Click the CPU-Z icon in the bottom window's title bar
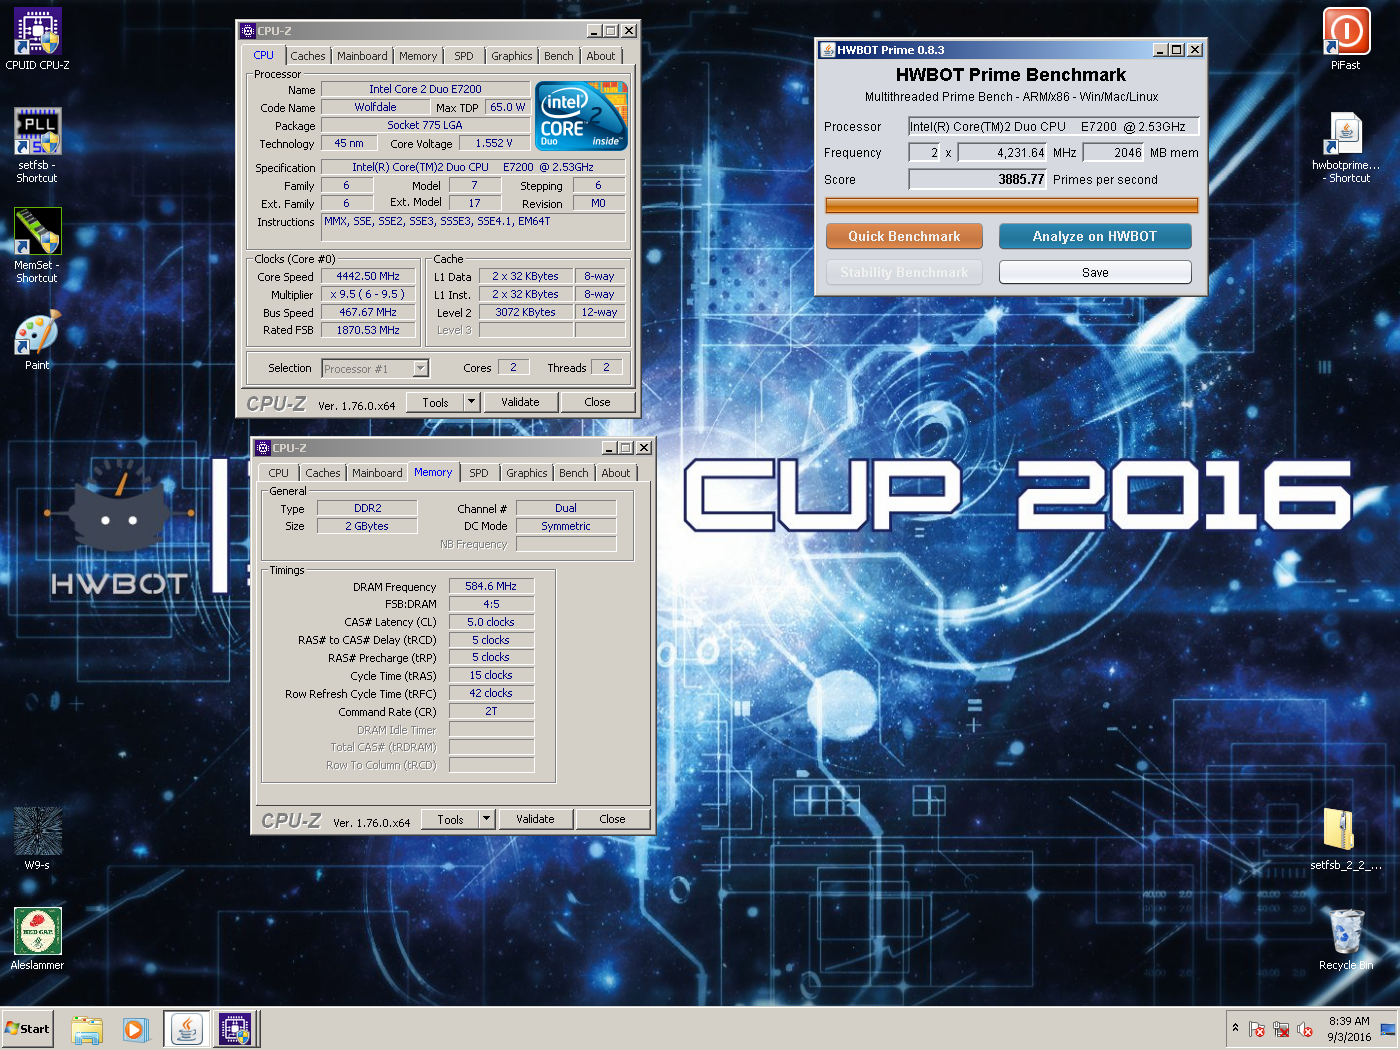The image size is (1400, 1050). 263,448
